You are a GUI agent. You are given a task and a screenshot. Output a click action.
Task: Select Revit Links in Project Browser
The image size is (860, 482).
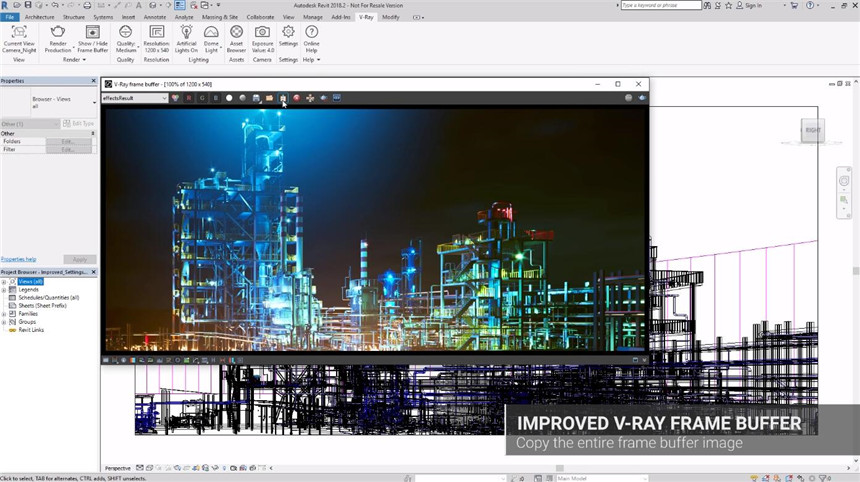(x=33, y=329)
